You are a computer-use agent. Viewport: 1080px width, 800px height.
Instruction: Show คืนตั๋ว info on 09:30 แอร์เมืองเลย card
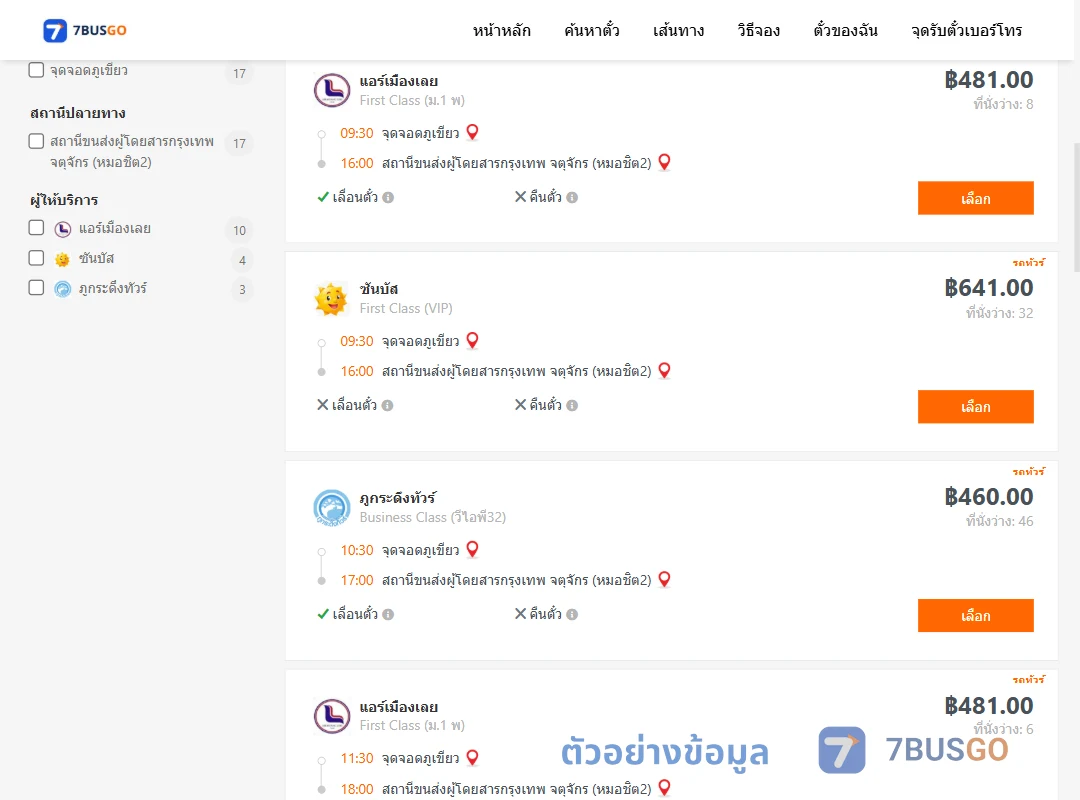tap(572, 198)
